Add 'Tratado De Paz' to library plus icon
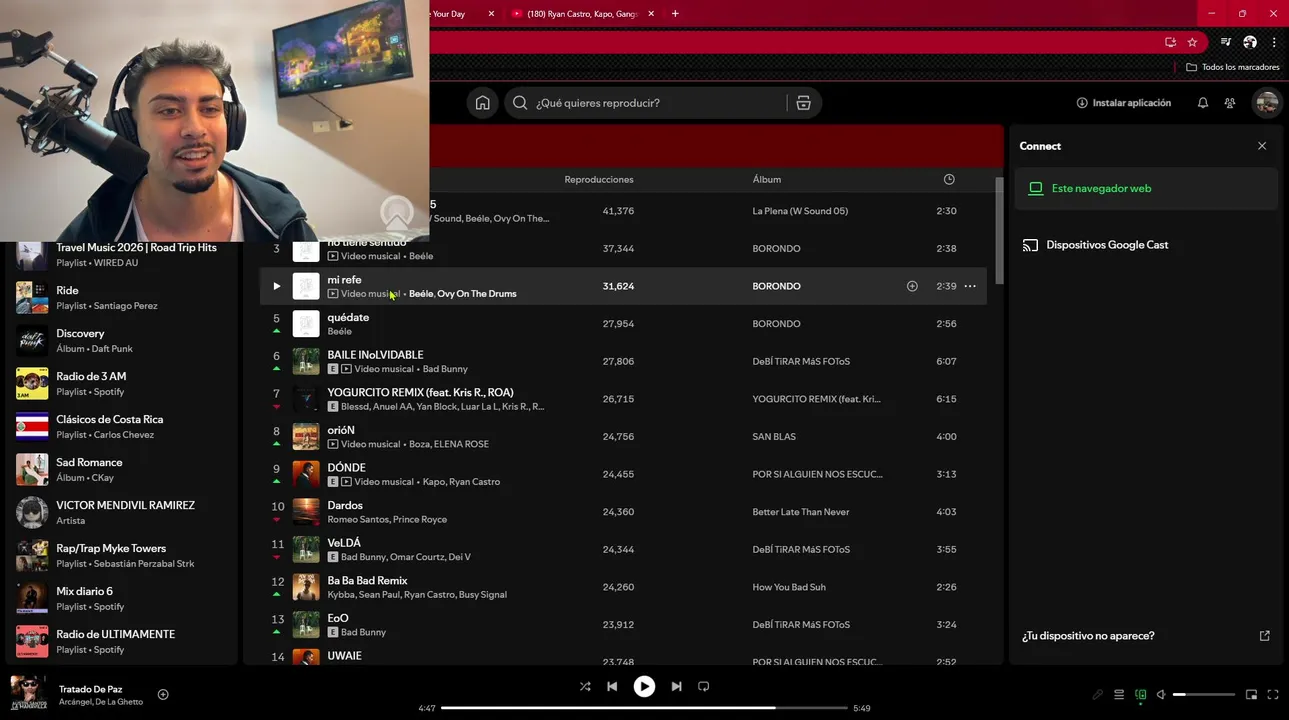1289x720 pixels. point(163,695)
